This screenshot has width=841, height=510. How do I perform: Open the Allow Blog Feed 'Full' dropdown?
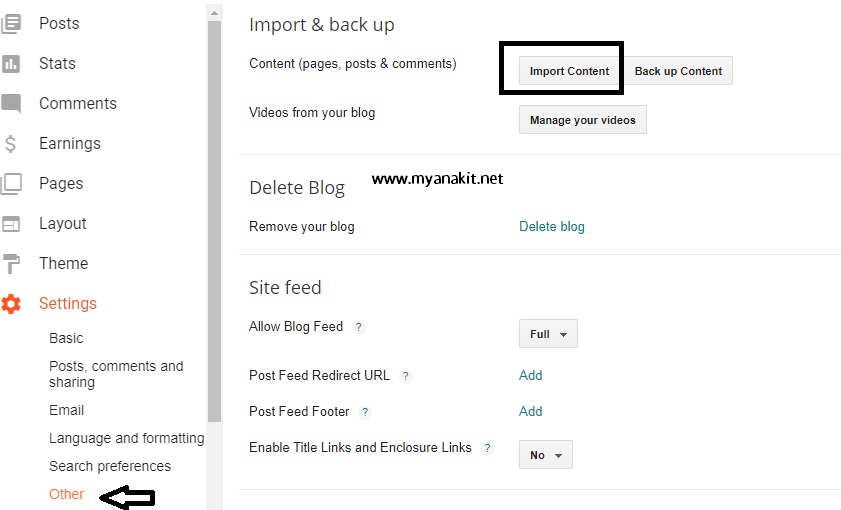548,334
